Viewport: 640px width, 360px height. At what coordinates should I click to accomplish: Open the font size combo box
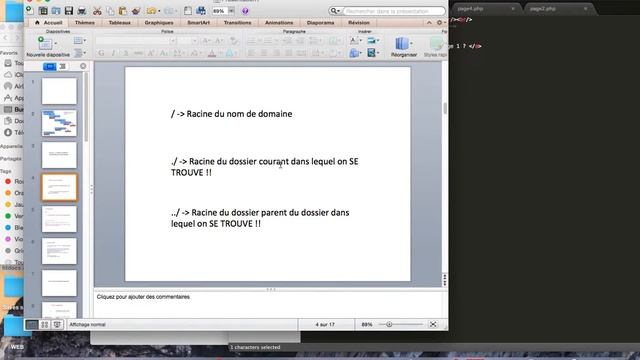(x=188, y=41)
